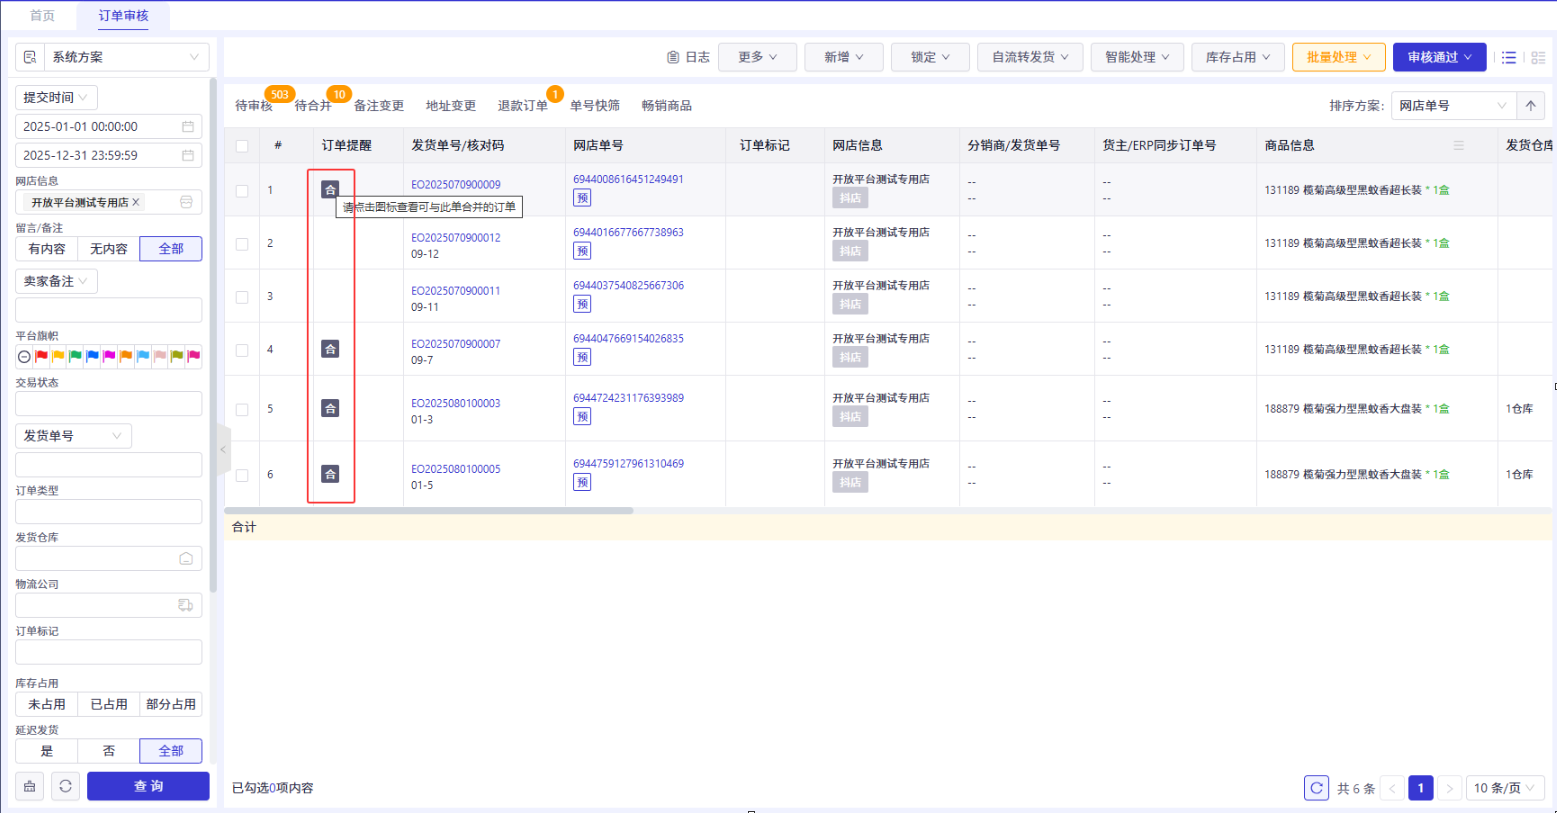The height and width of the screenshot is (813, 1557).
Task: Open the 备注变更 tab
Action: tap(379, 106)
